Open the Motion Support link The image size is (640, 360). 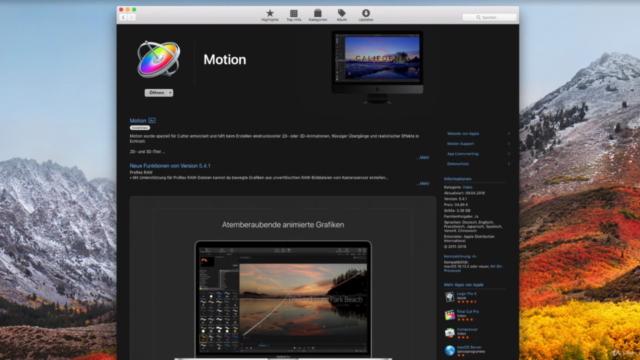(x=460, y=144)
